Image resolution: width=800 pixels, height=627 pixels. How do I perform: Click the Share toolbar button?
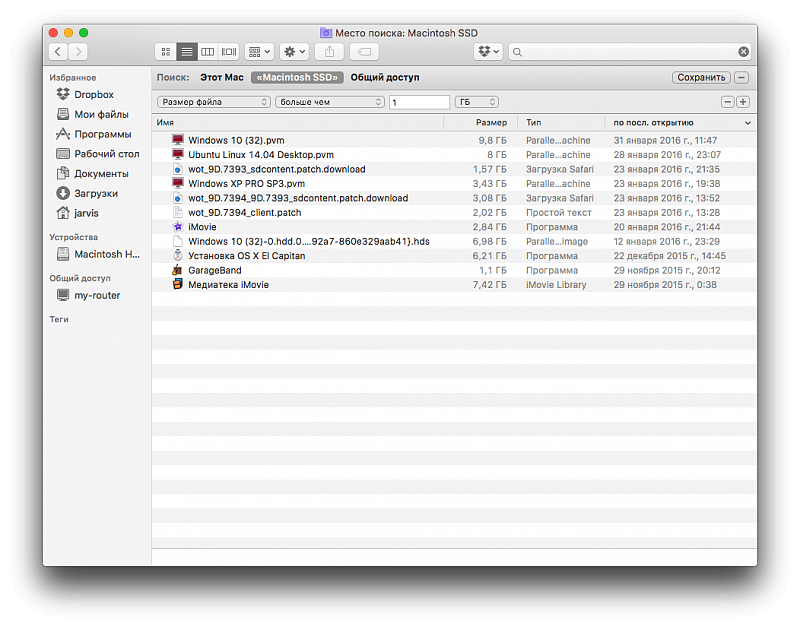click(329, 51)
